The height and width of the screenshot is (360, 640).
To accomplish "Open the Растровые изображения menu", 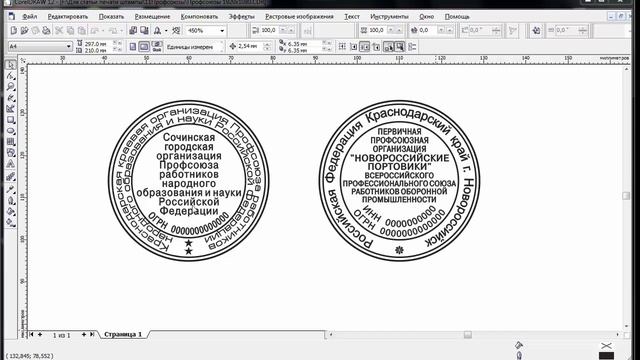I will pyautogui.click(x=299, y=17).
